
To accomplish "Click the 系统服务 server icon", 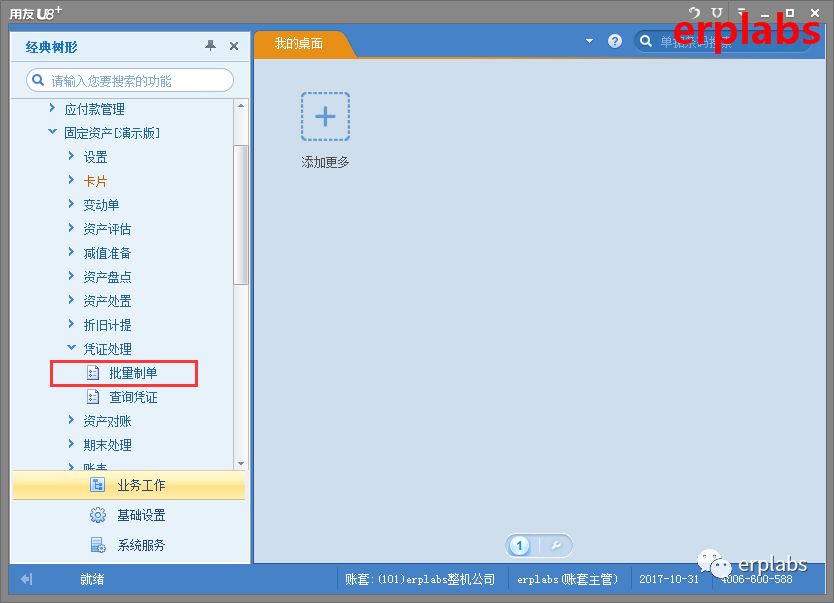I will 98,545.
